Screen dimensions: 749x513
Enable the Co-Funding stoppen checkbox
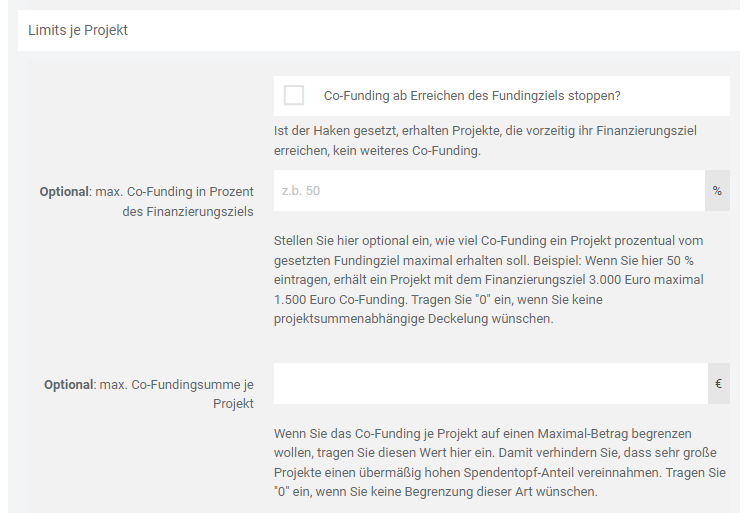[294, 96]
